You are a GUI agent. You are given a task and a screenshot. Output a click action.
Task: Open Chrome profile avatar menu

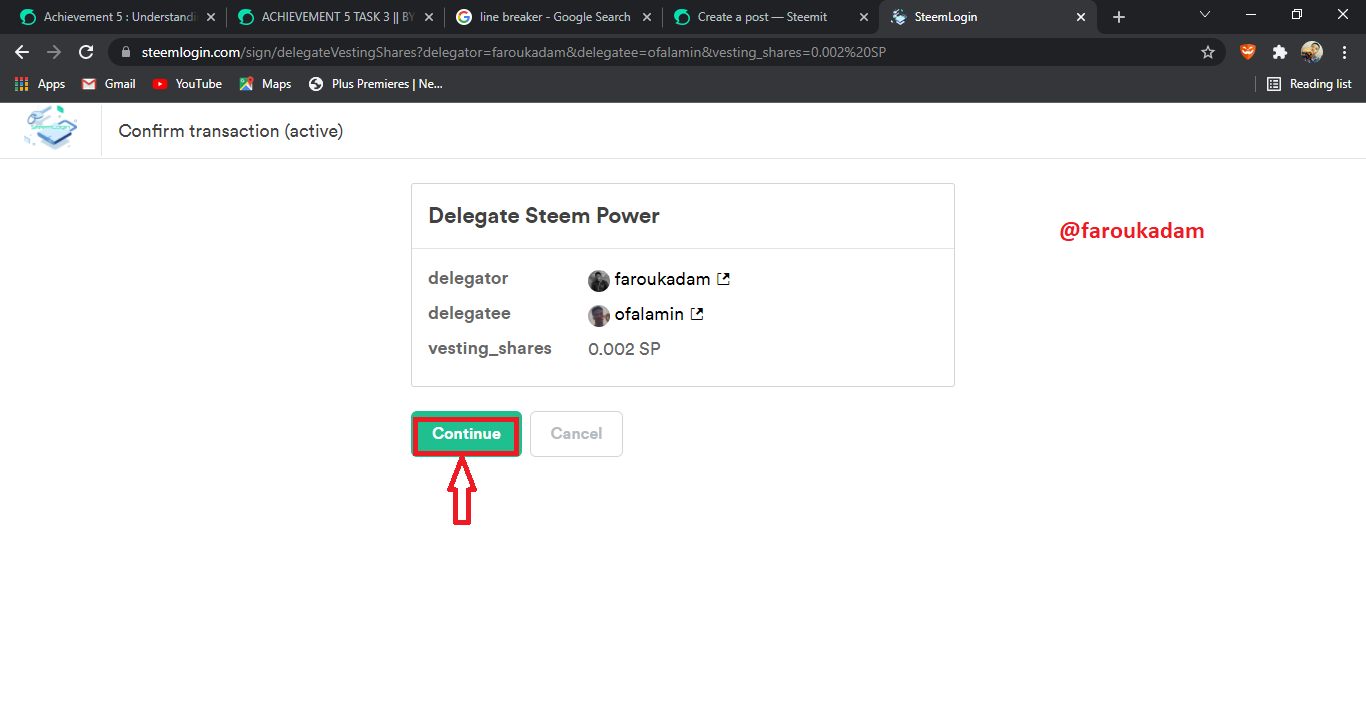(x=1311, y=52)
